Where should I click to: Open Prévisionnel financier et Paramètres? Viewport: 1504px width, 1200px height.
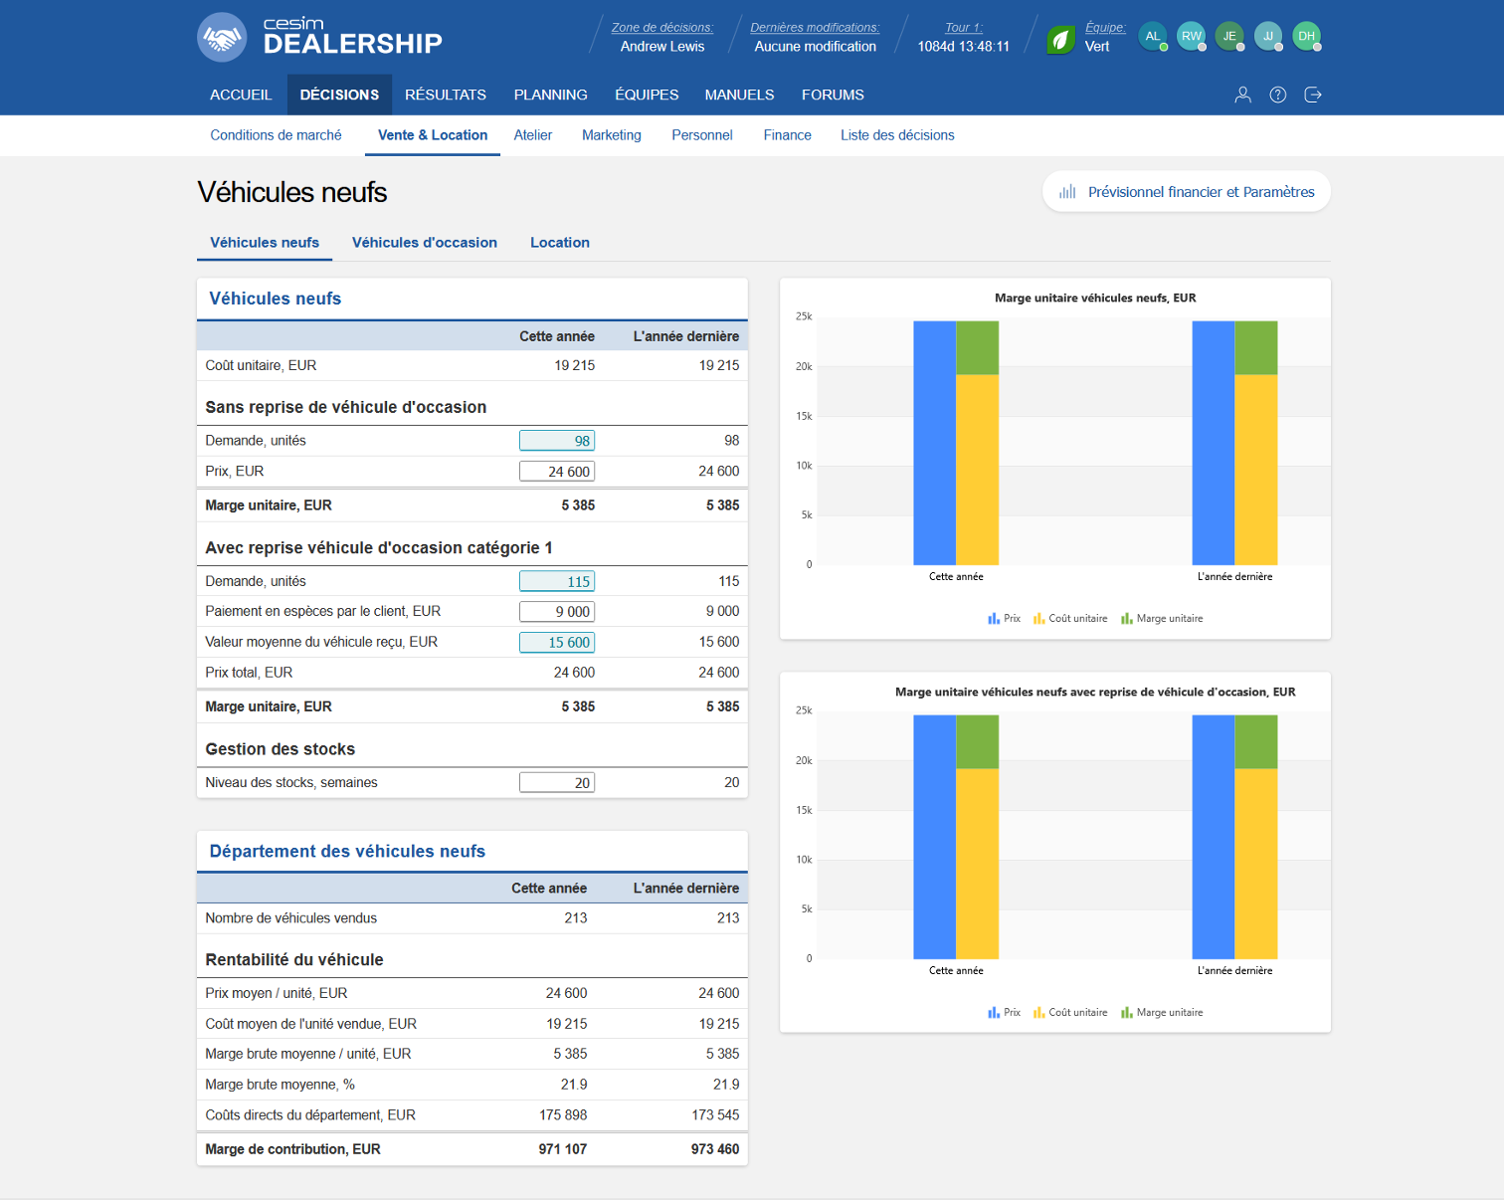tap(1187, 192)
